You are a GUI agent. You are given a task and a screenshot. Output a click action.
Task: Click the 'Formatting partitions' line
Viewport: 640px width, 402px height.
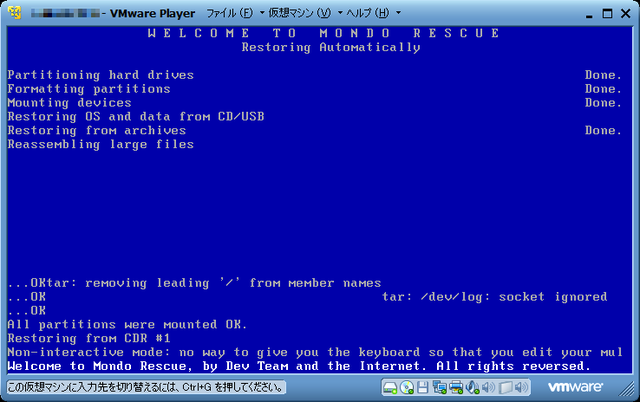coord(89,89)
